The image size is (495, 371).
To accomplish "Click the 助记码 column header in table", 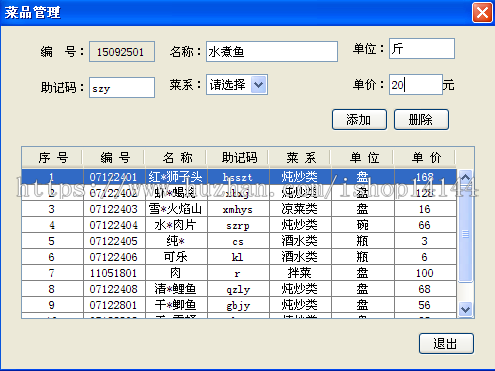I will (239, 157).
